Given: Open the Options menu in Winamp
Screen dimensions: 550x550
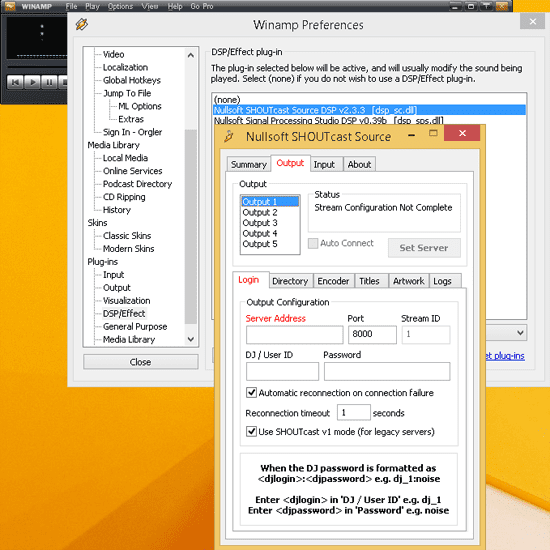Looking at the screenshot, I should 120,6.
